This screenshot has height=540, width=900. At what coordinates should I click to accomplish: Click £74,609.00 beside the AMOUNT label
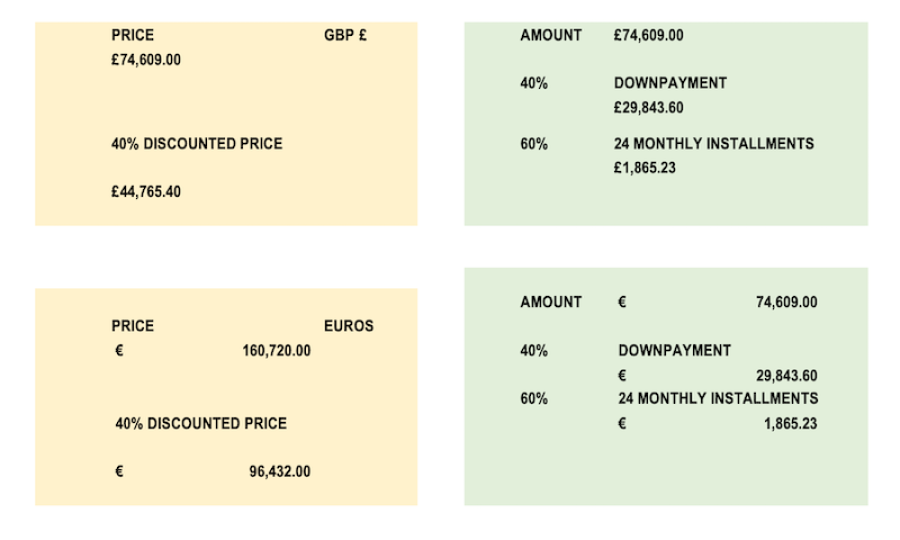coord(648,35)
